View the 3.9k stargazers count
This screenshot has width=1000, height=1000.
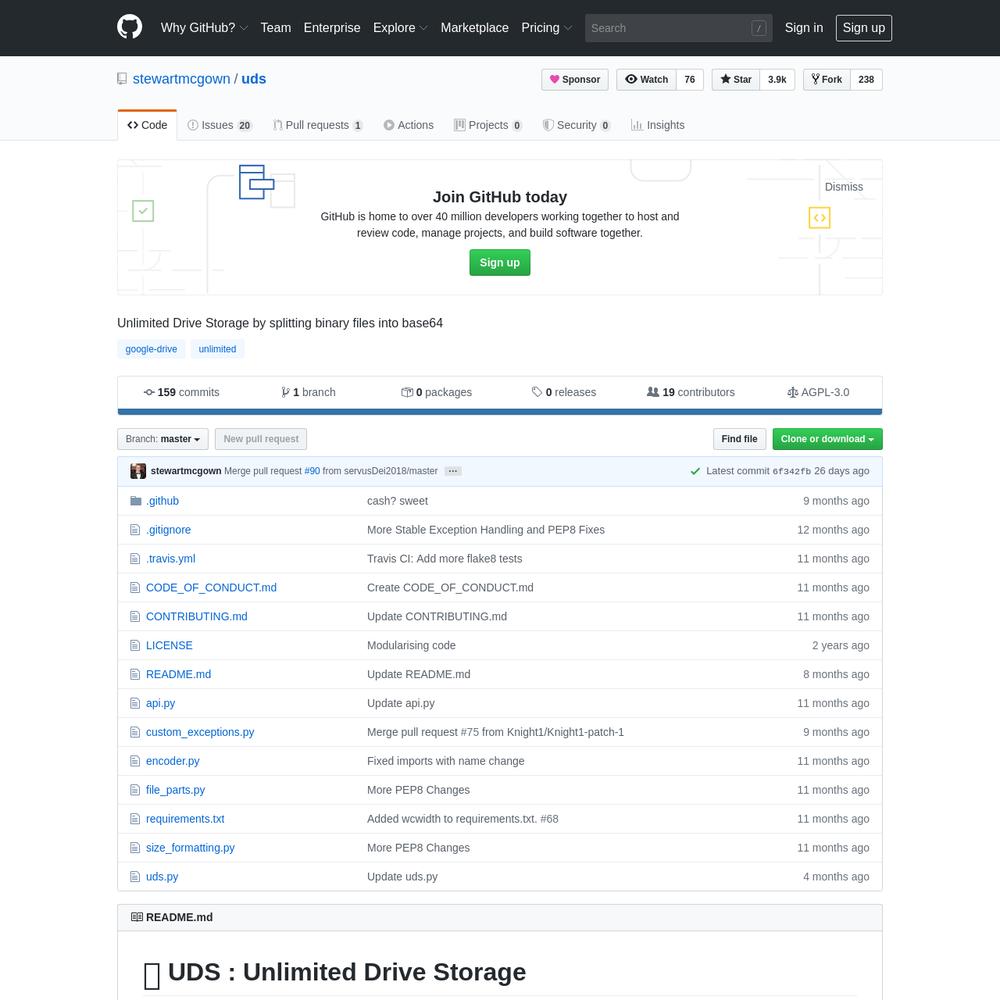pos(777,80)
